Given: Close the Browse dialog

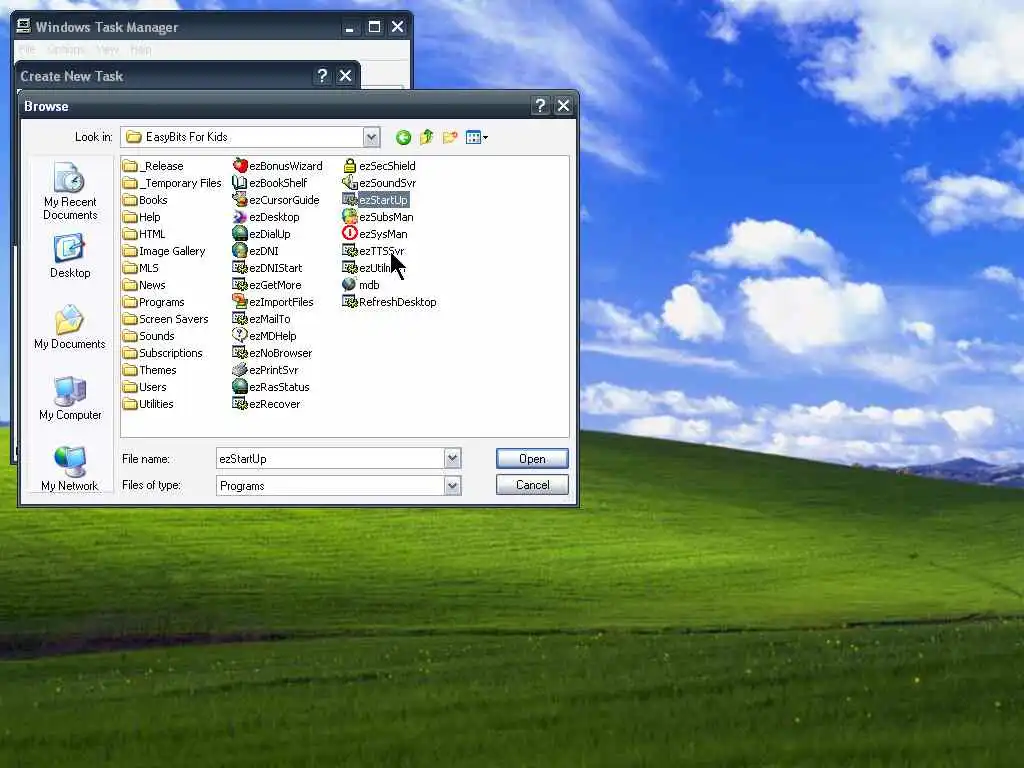Looking at the screenshot, I should point(564,106).
